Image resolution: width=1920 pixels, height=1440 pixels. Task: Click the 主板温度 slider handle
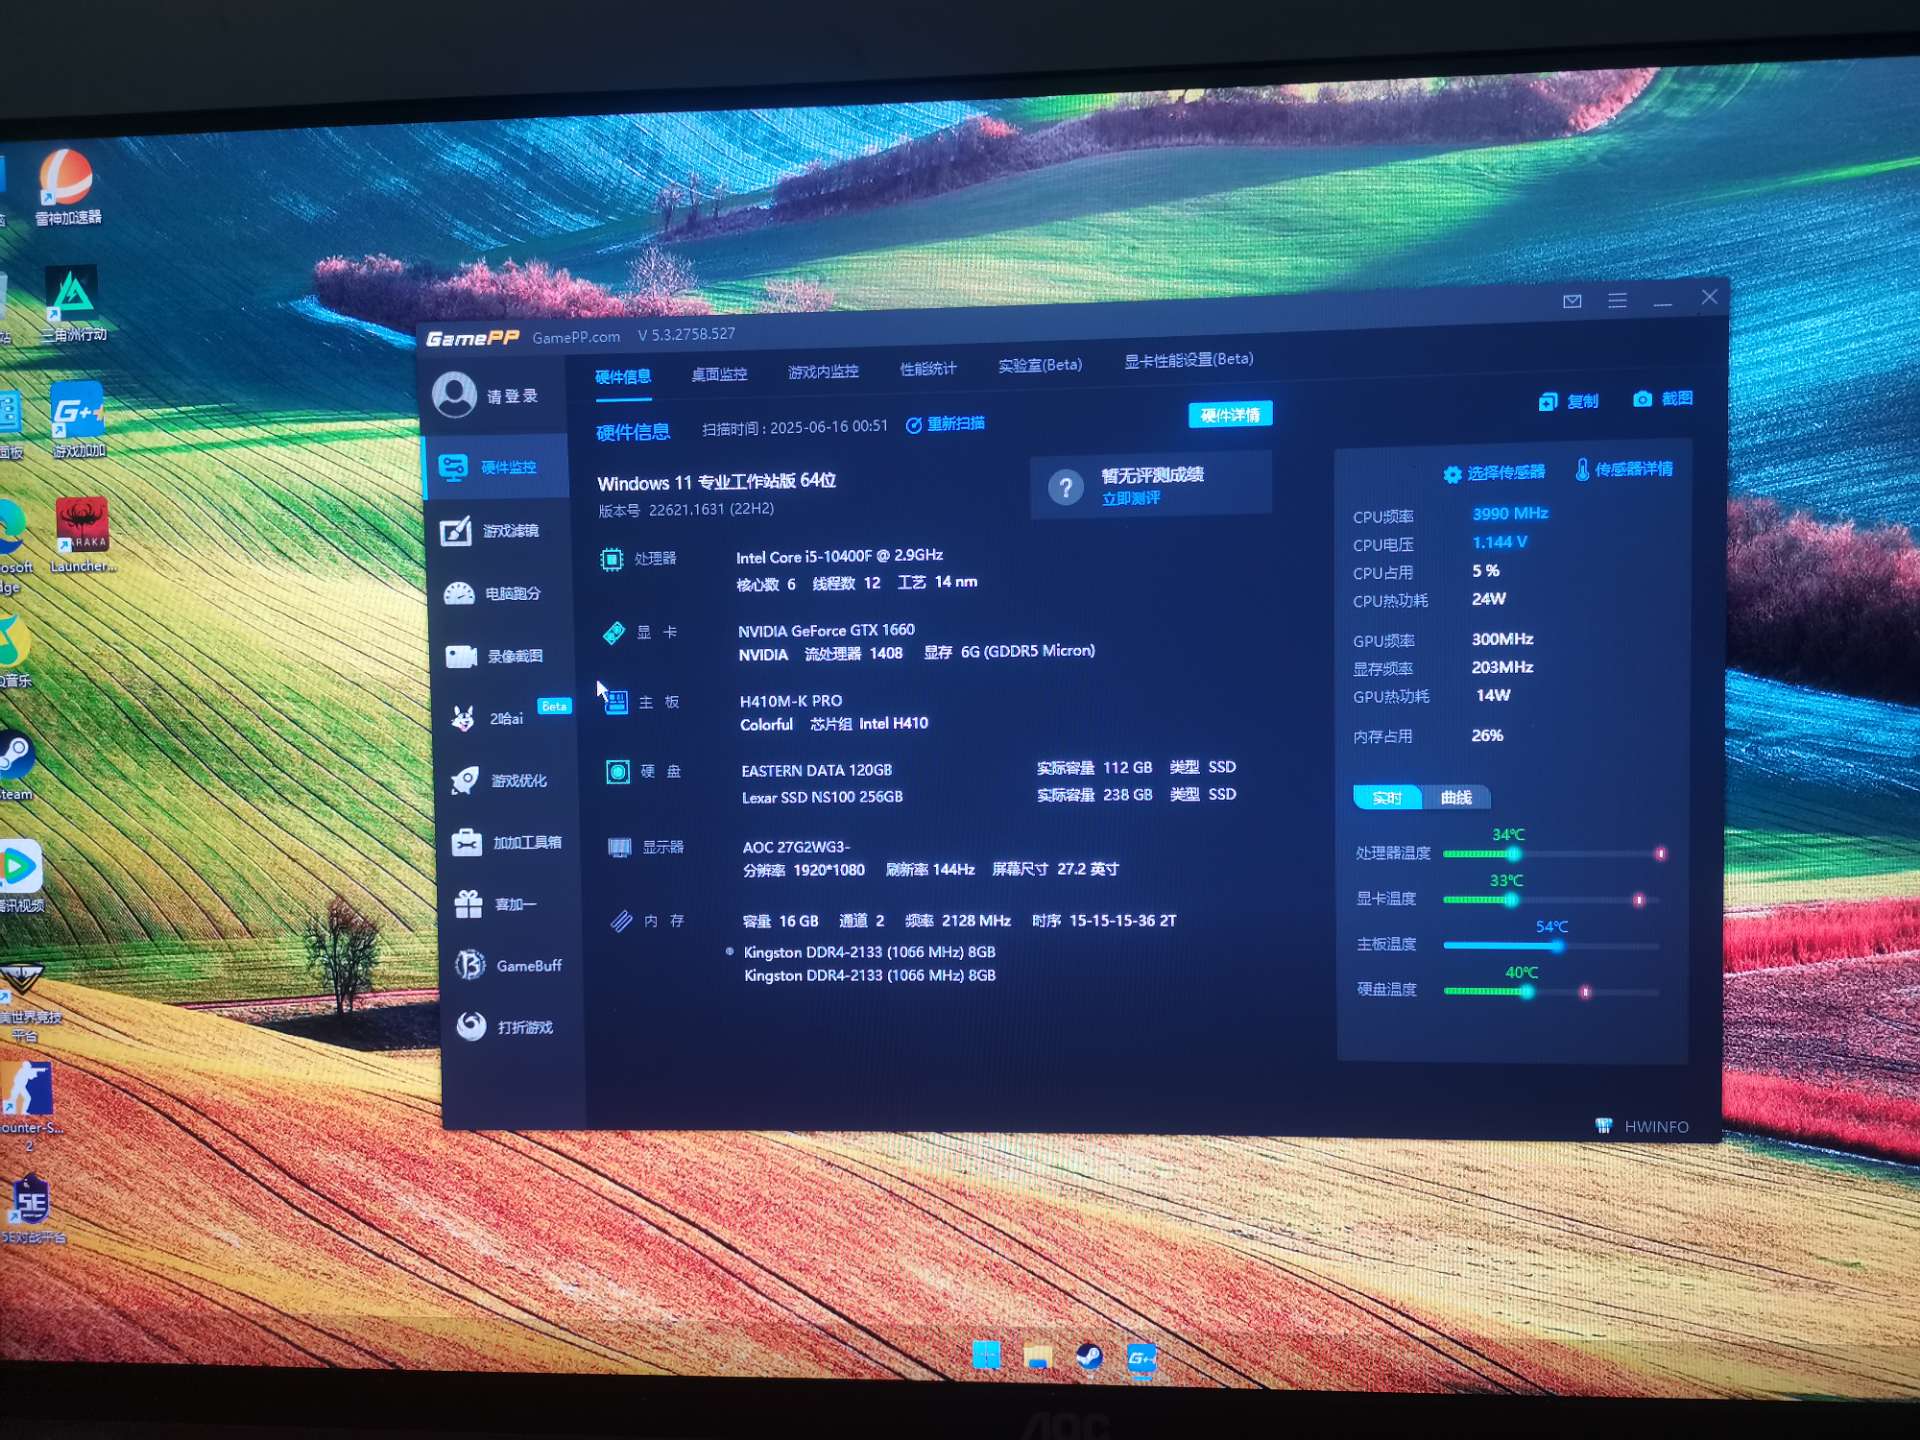coord(1557,946)
